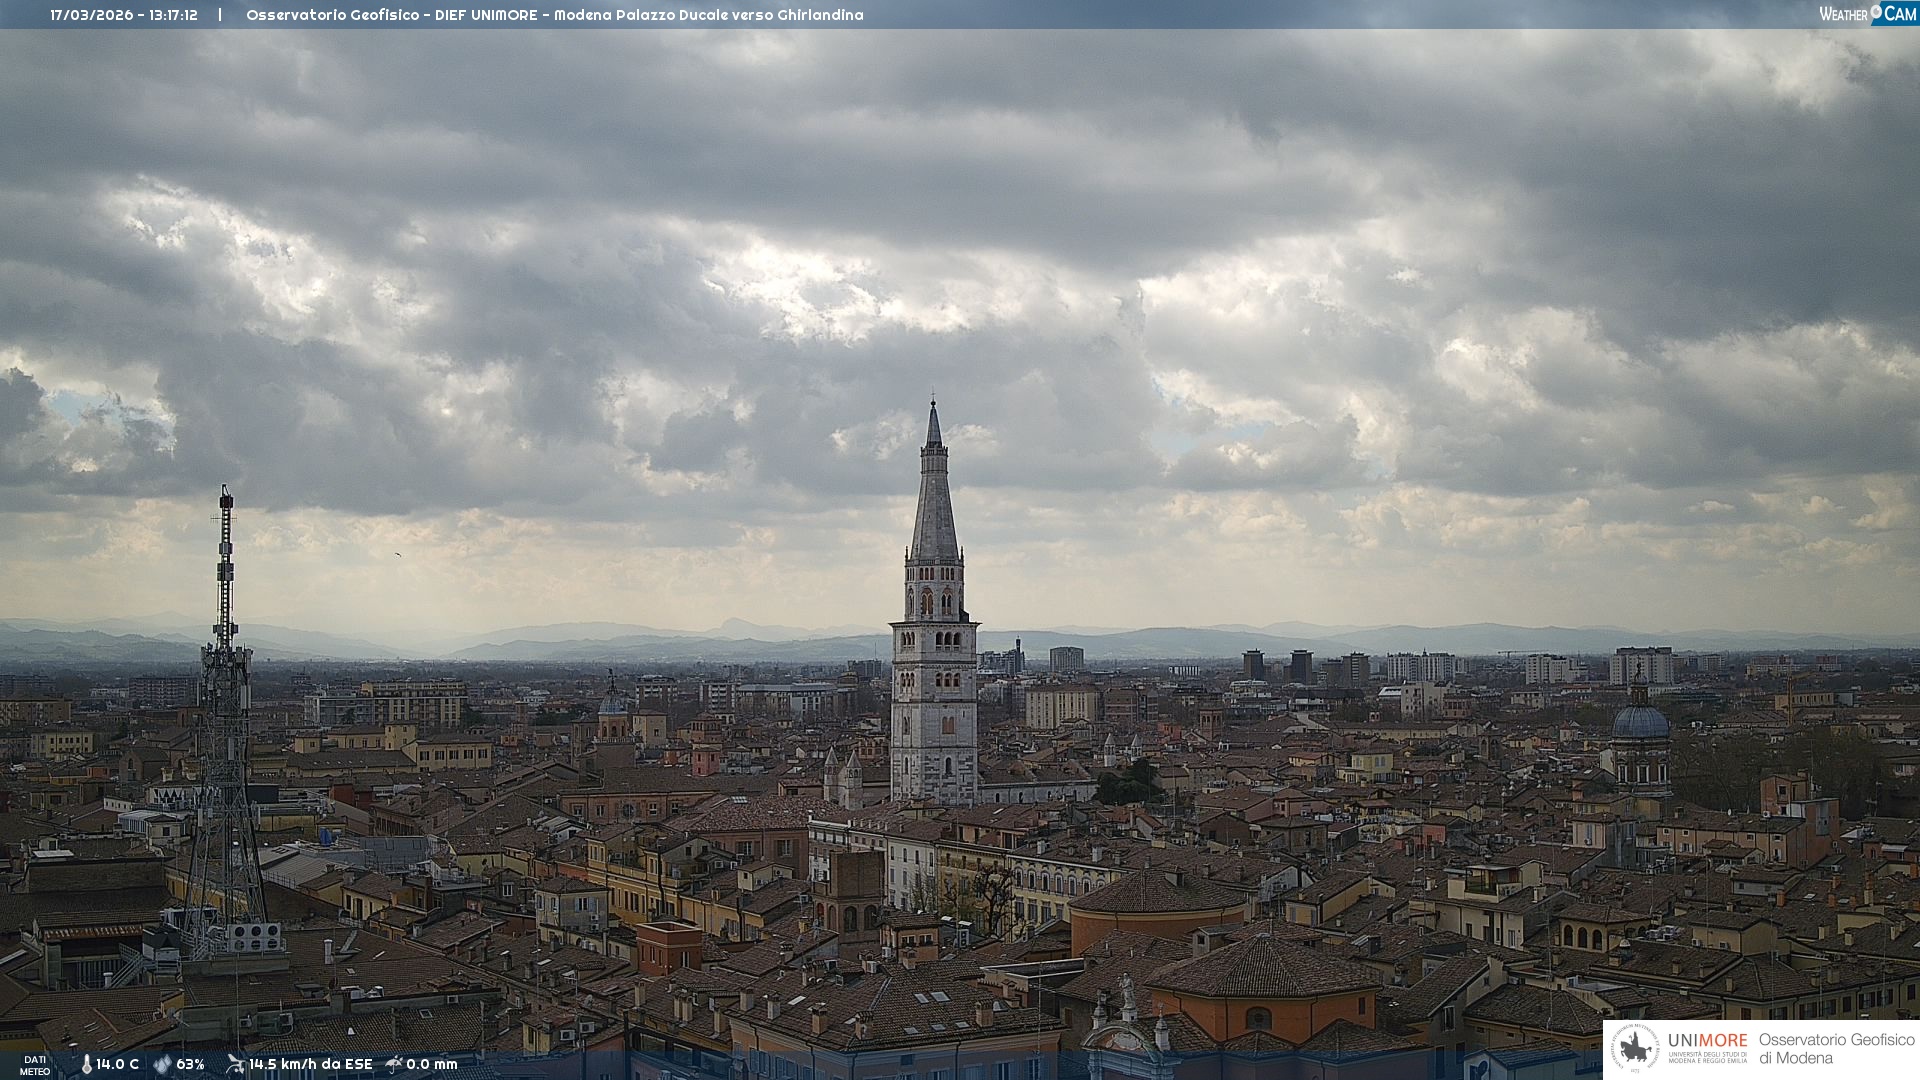Click the humidity water drops icon
The image size is (1920, 1080).
[x=162, y=1064]
